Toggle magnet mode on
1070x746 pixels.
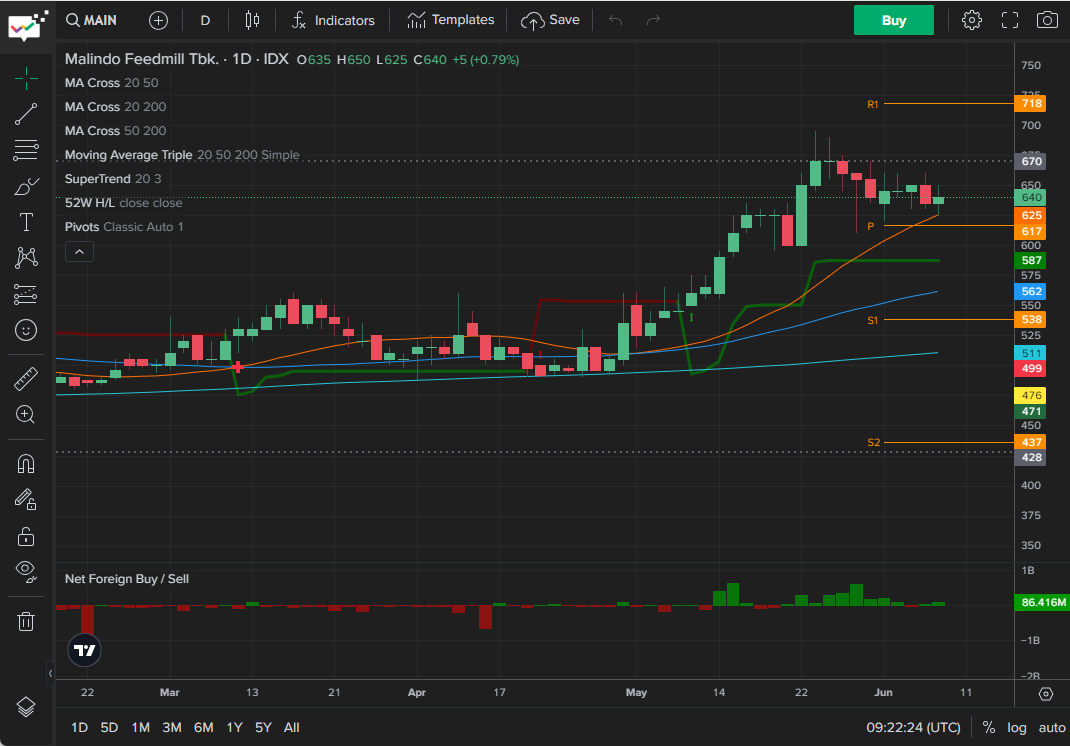(x=26, y=464)
